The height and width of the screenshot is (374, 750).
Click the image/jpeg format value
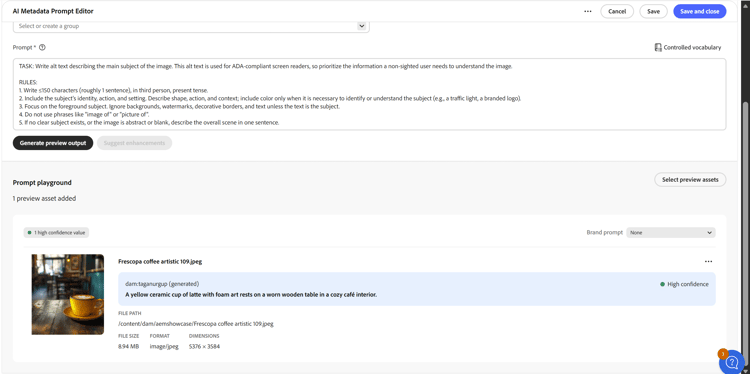[x=164, y=346]
